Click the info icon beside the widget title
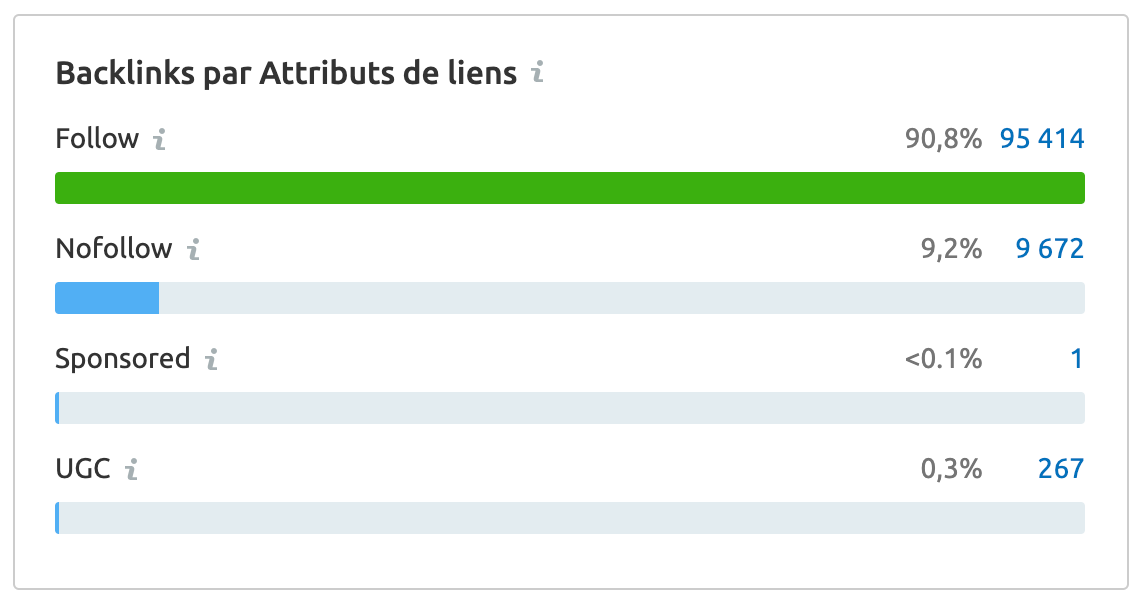The image size is (1142, 600). (x=538, y=73)
